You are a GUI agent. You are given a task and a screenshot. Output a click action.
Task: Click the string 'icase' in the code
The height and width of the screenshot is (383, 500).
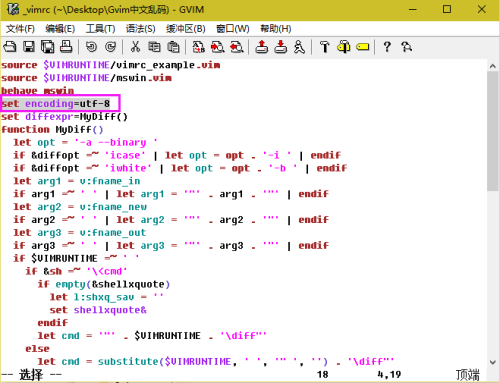coord(125,155)
